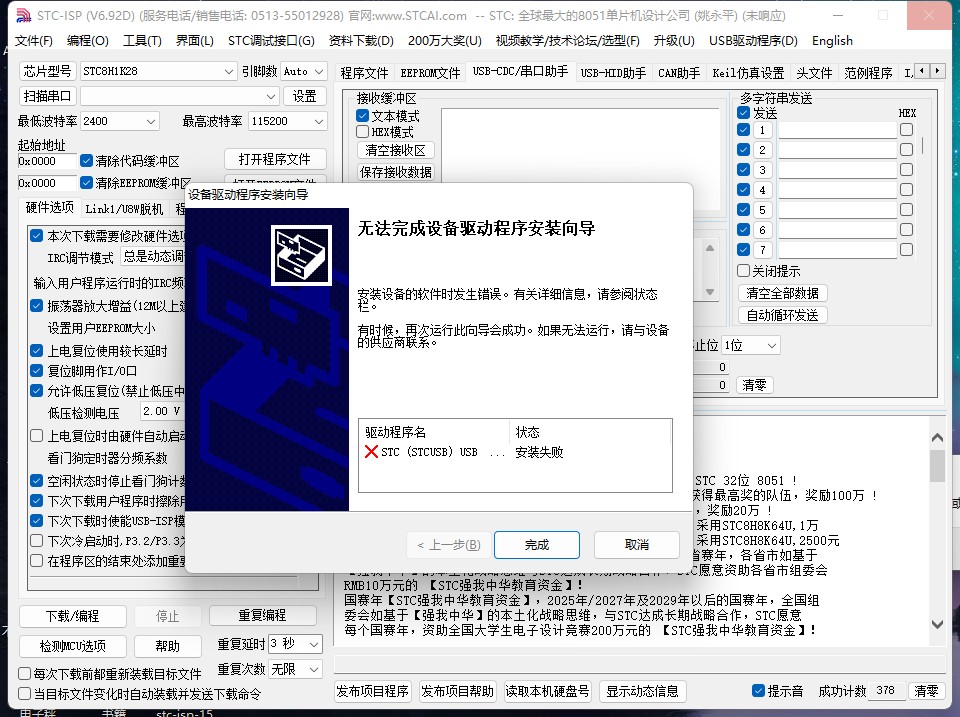Toggle multi-string 发送 checkbox
Image resolution: width=960 pixels, height=717 pixels.
click(x=743, y=113)
